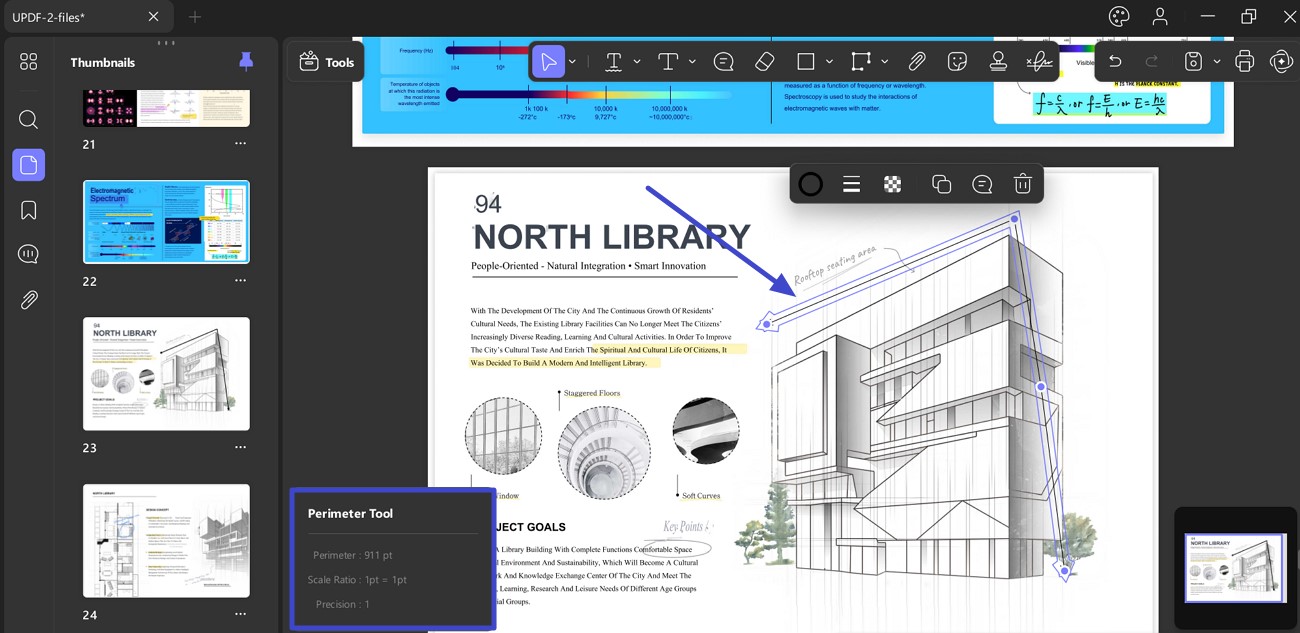Switch to the UPDF-2-files tab

tap(50, 17)
